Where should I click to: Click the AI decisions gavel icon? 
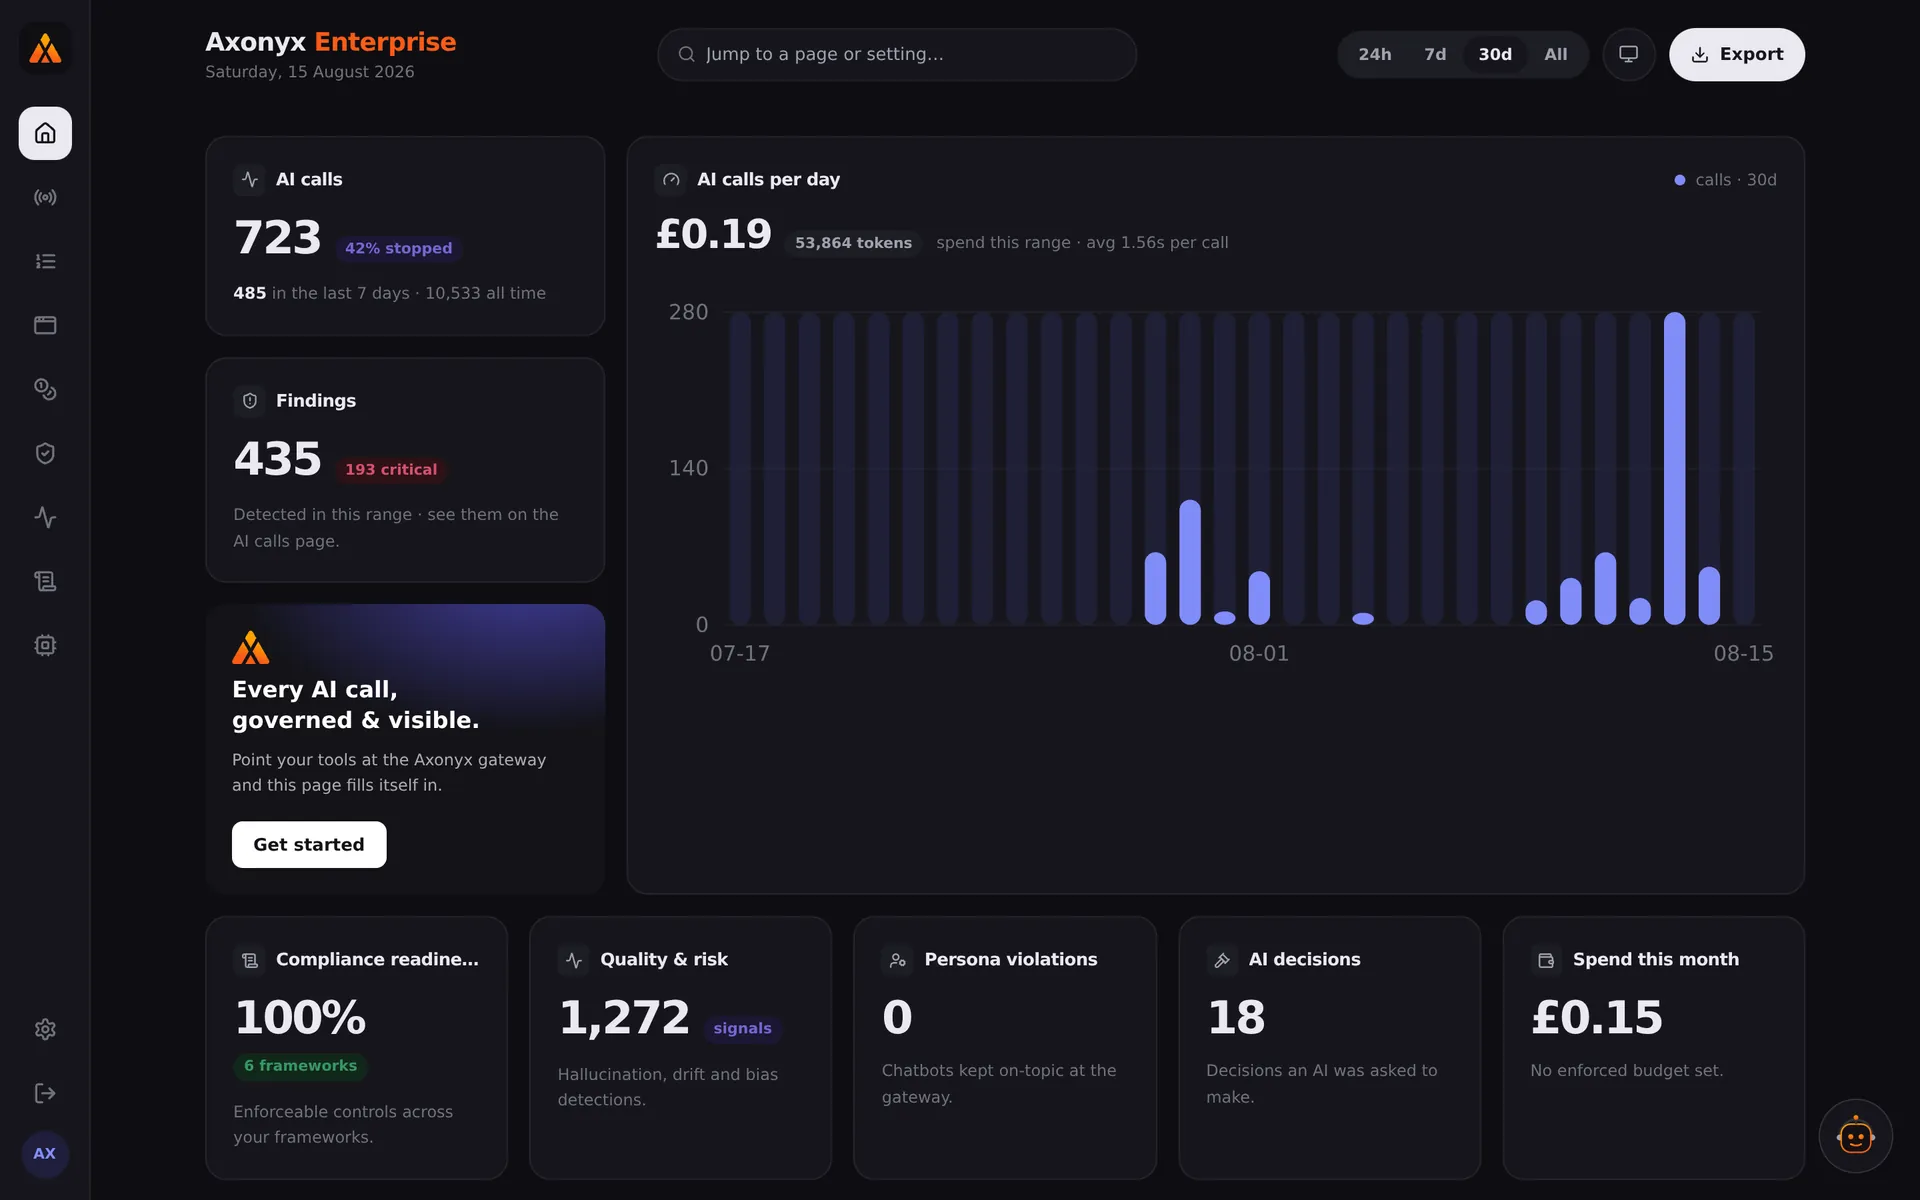coord(1222,959)
